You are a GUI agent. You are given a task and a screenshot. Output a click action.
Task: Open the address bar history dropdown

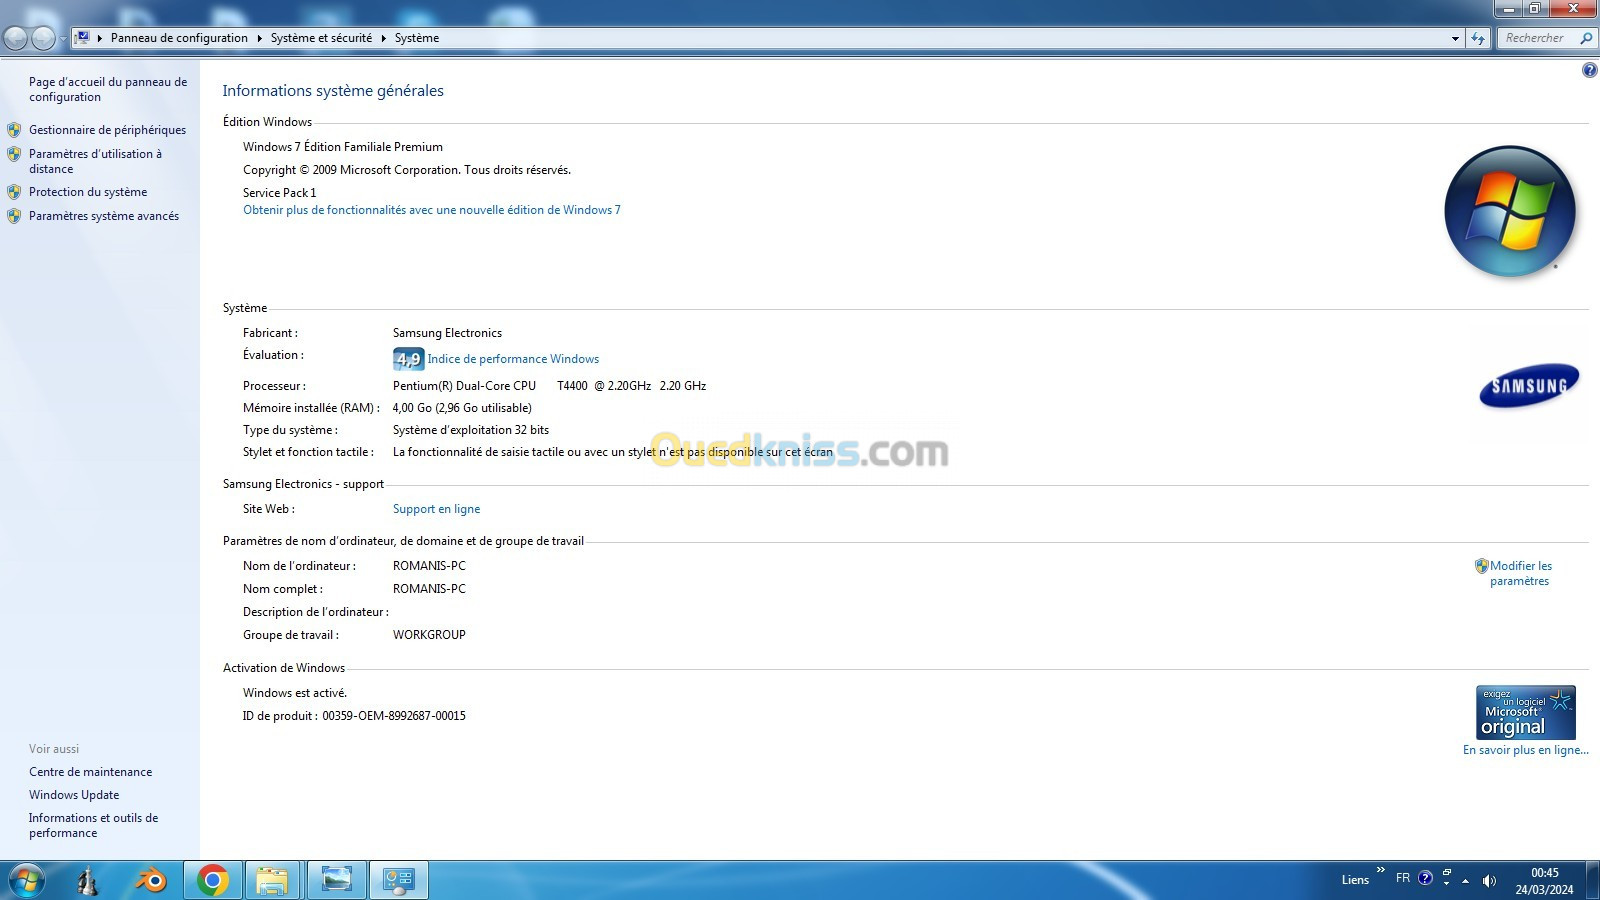pyautogui.click(x=1455, y=38)
